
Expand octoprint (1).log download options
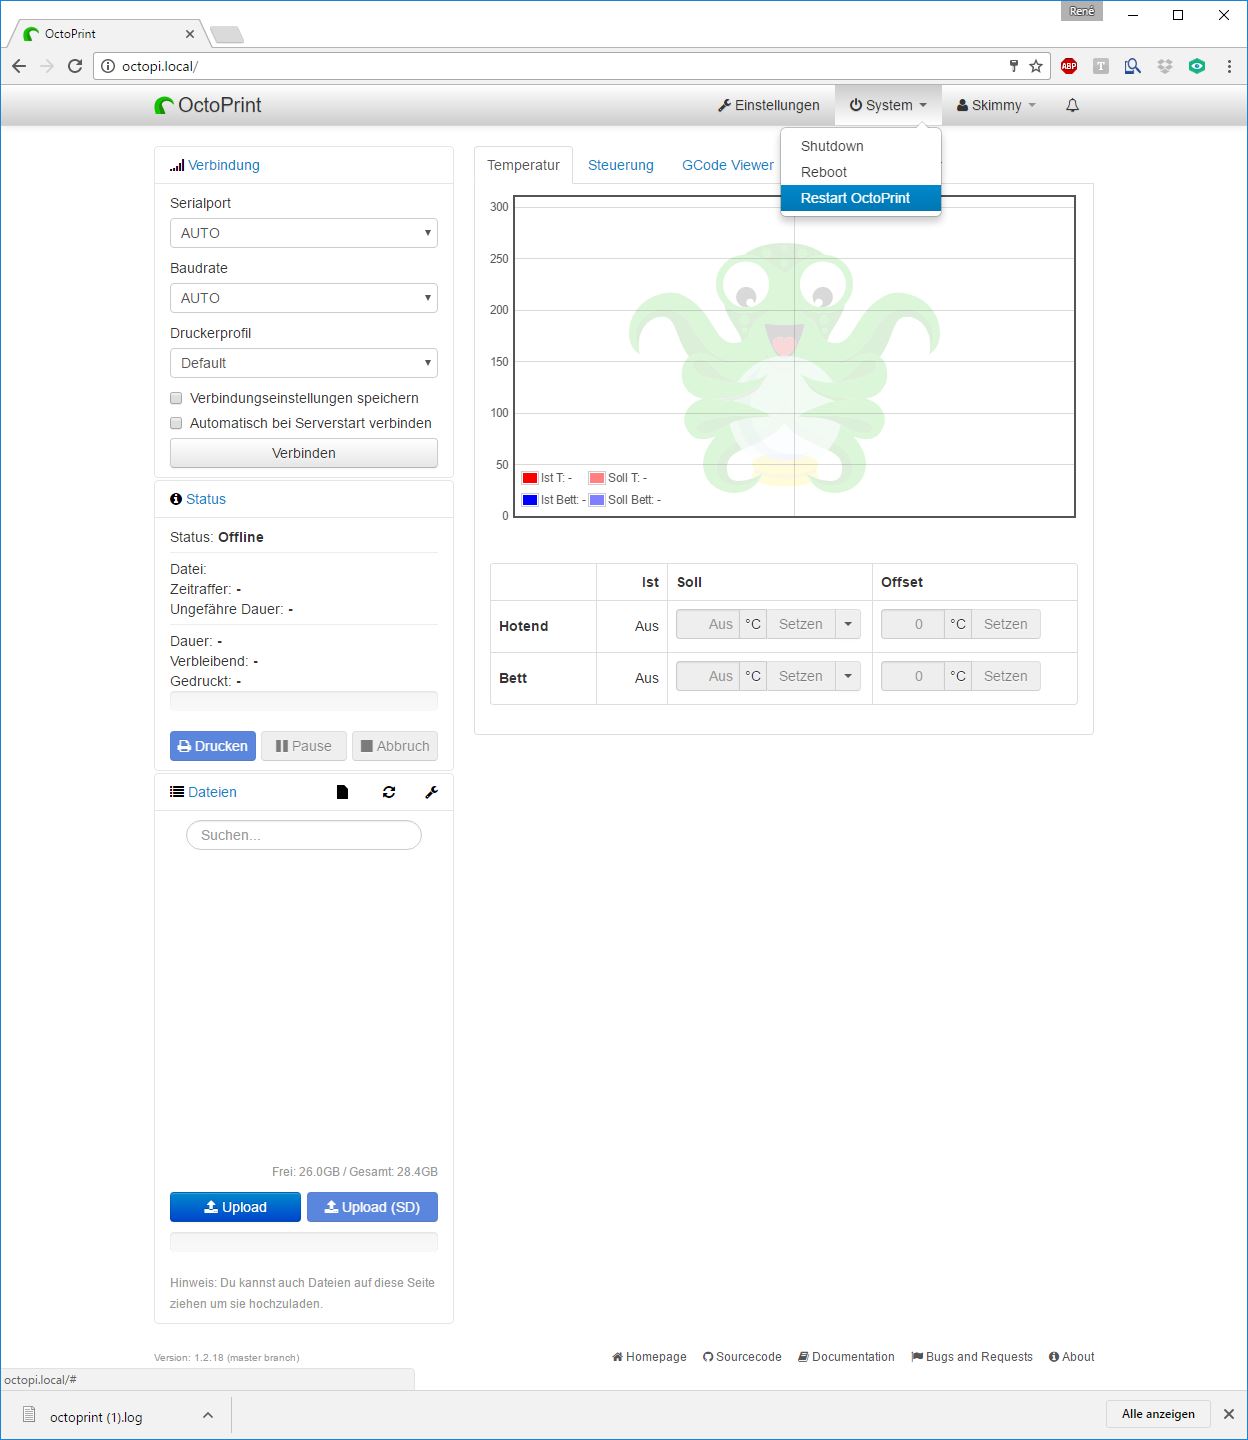(x=208, y=1415)
